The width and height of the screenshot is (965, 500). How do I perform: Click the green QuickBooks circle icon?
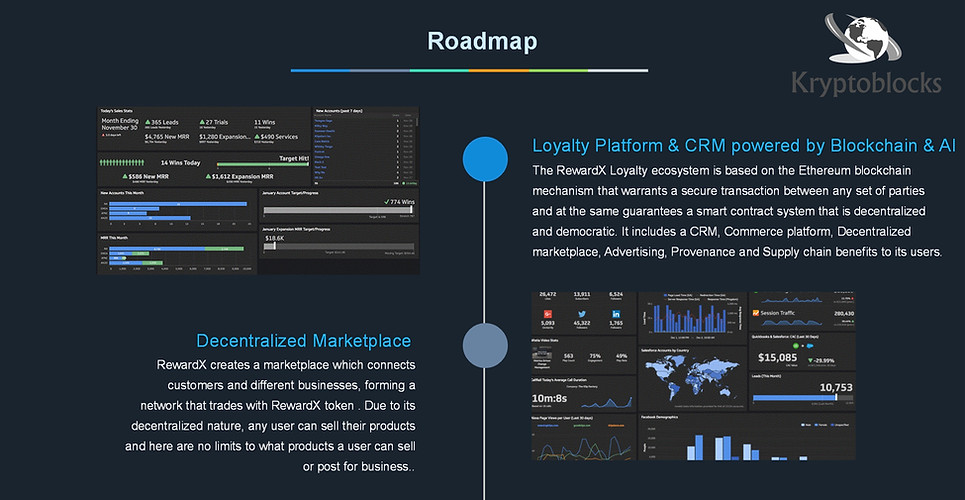796,346
